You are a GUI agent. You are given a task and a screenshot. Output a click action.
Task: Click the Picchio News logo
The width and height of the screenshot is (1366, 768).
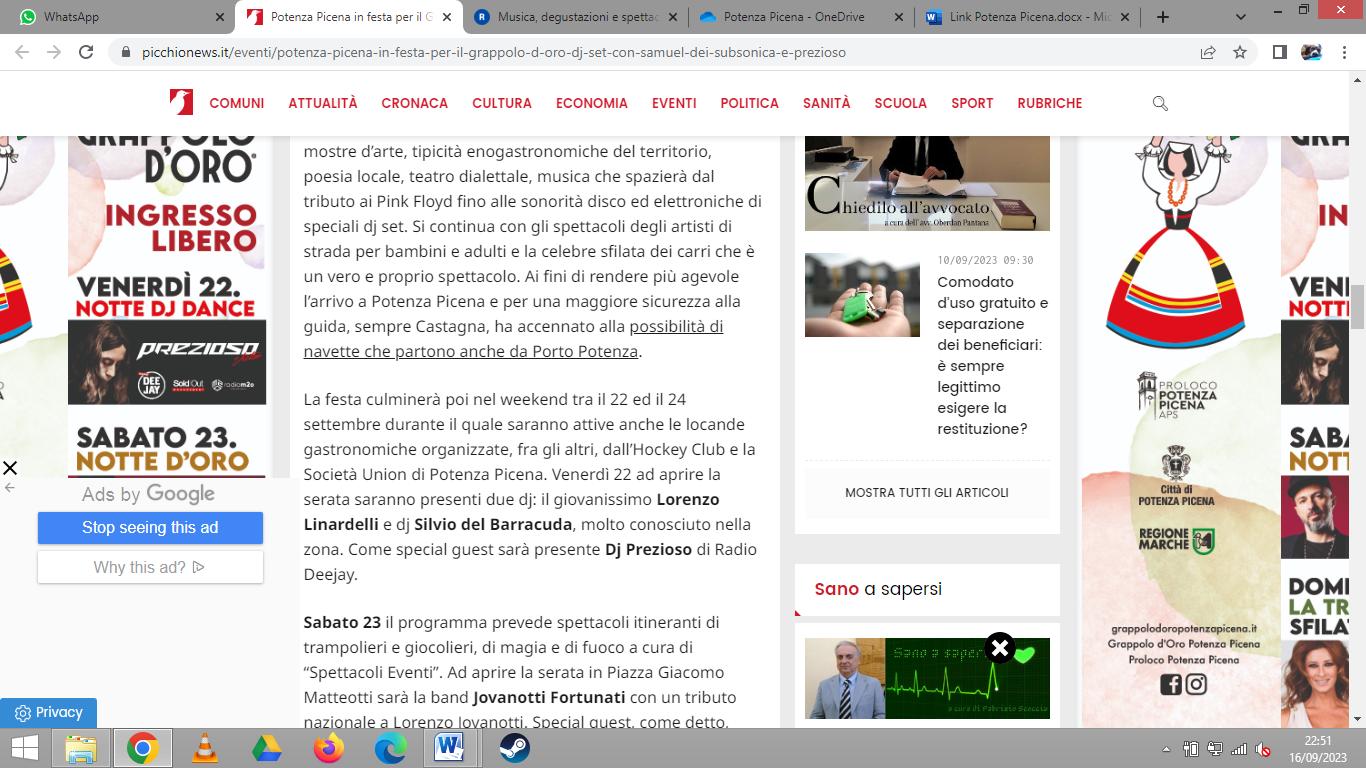[x=181, y=102]
